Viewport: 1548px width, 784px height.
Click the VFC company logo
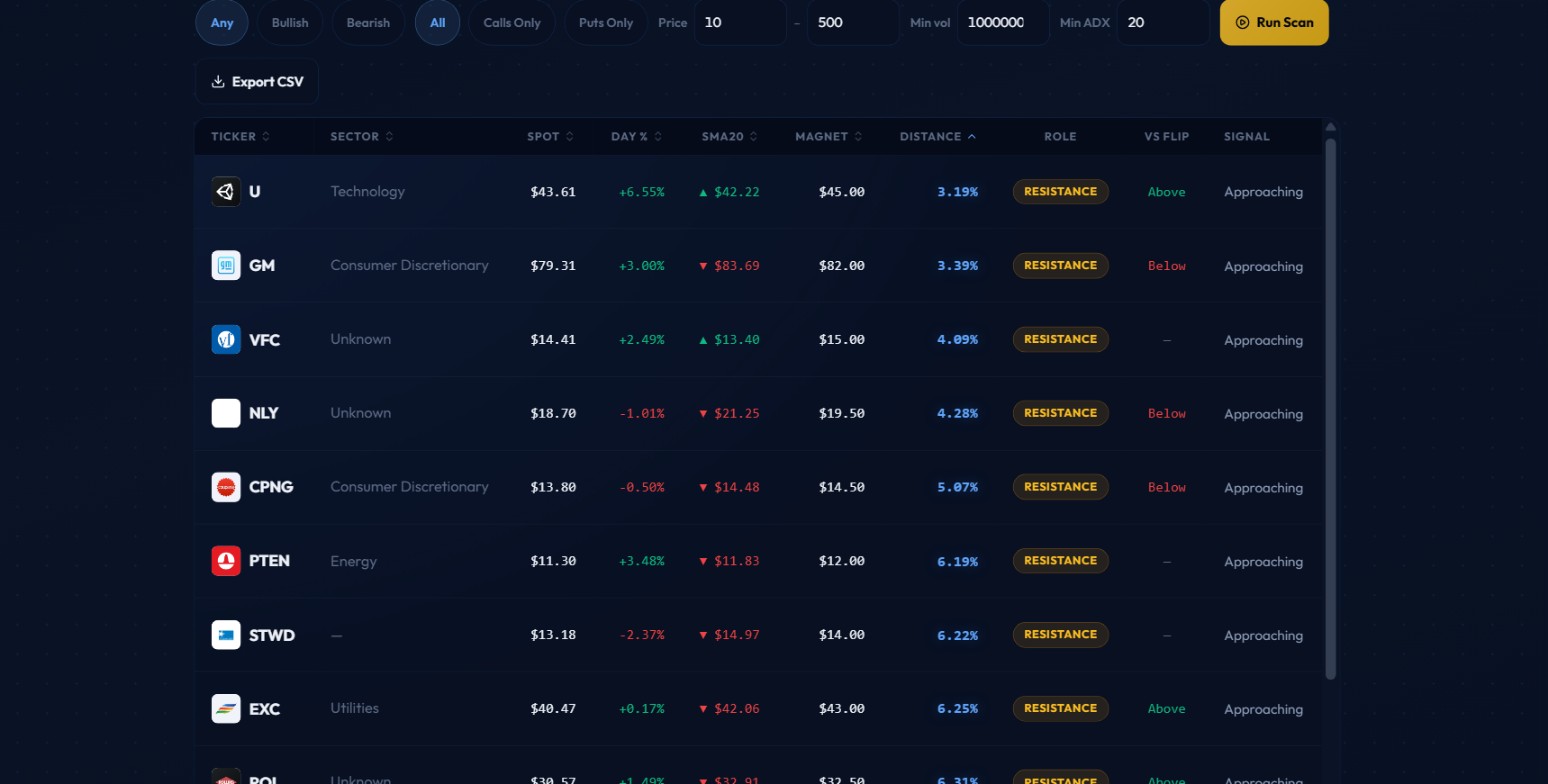pyautogui.click(x=226, y=339)
